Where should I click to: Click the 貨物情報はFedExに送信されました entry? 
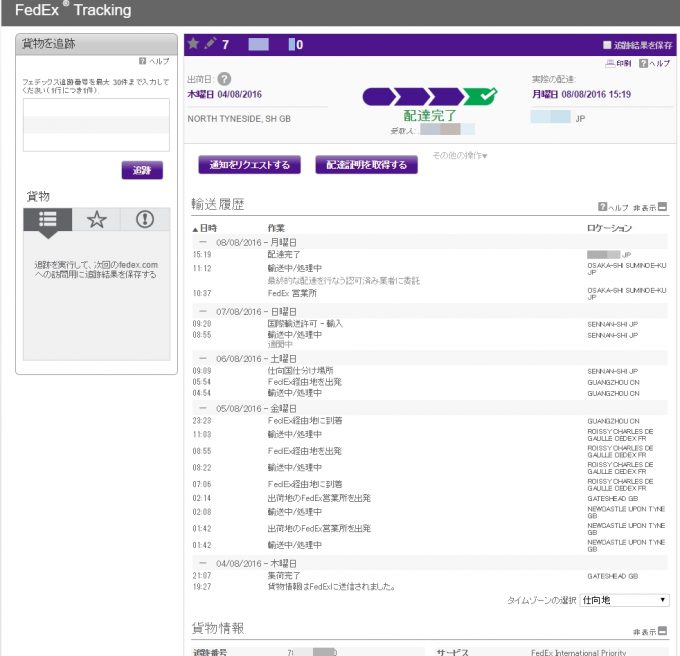331,587
